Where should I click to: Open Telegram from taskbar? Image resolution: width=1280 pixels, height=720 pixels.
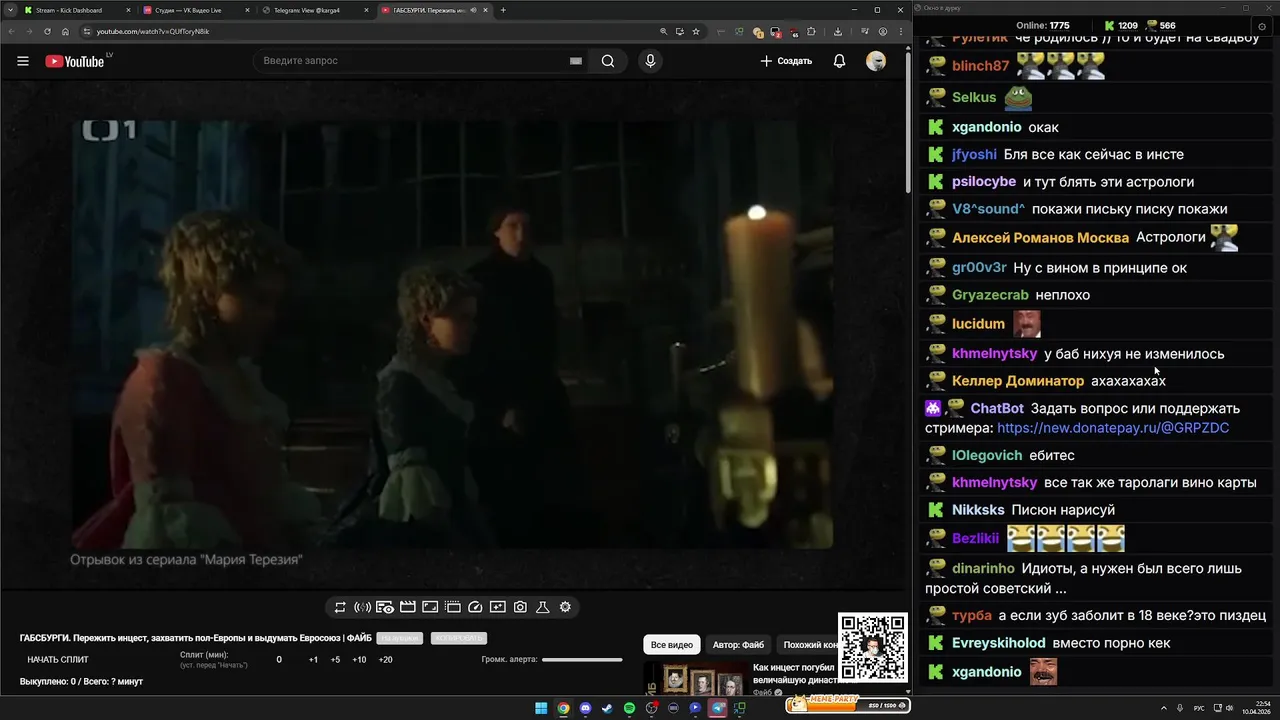717,708
